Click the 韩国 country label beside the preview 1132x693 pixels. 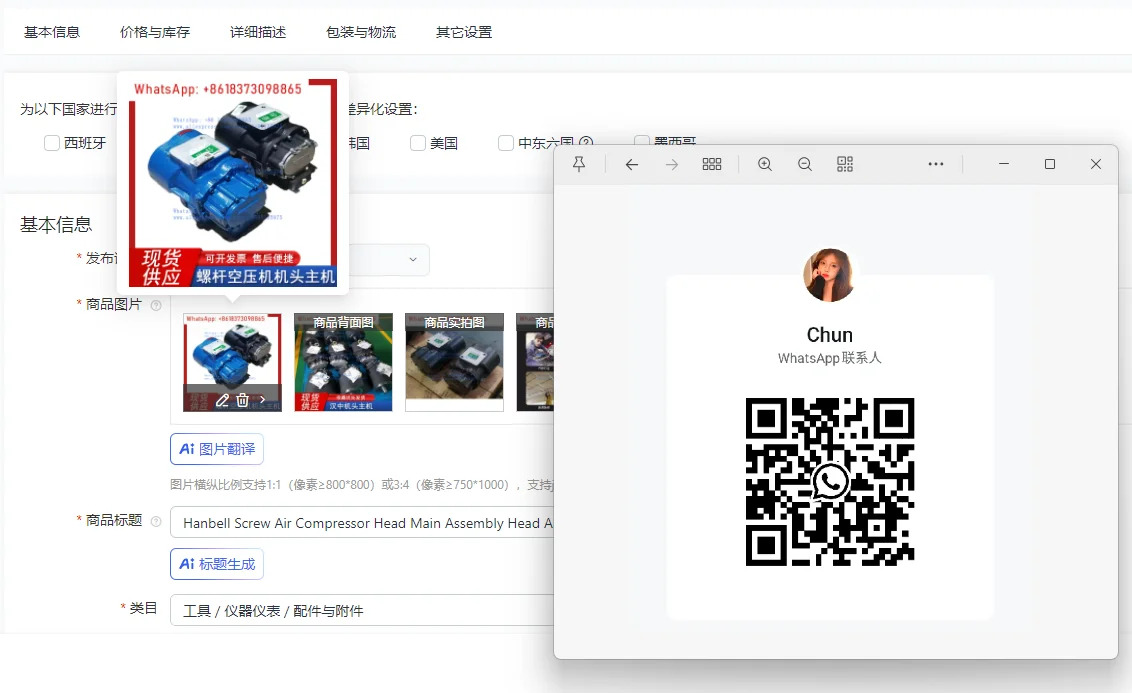360,143
